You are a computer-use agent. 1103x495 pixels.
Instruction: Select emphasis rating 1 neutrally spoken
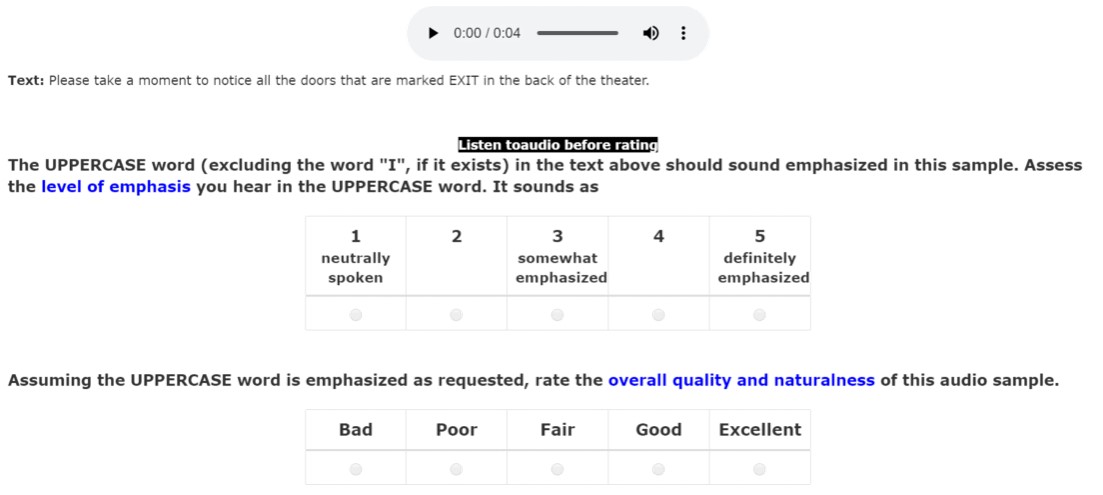tap(356, 314)
